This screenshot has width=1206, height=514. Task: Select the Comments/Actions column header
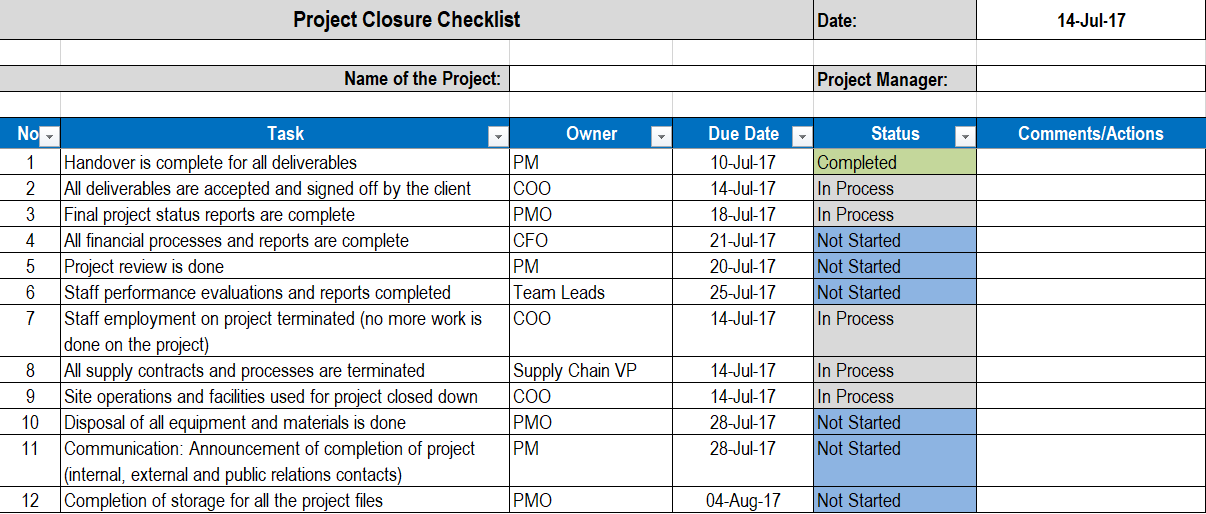tap(1091, 134)
